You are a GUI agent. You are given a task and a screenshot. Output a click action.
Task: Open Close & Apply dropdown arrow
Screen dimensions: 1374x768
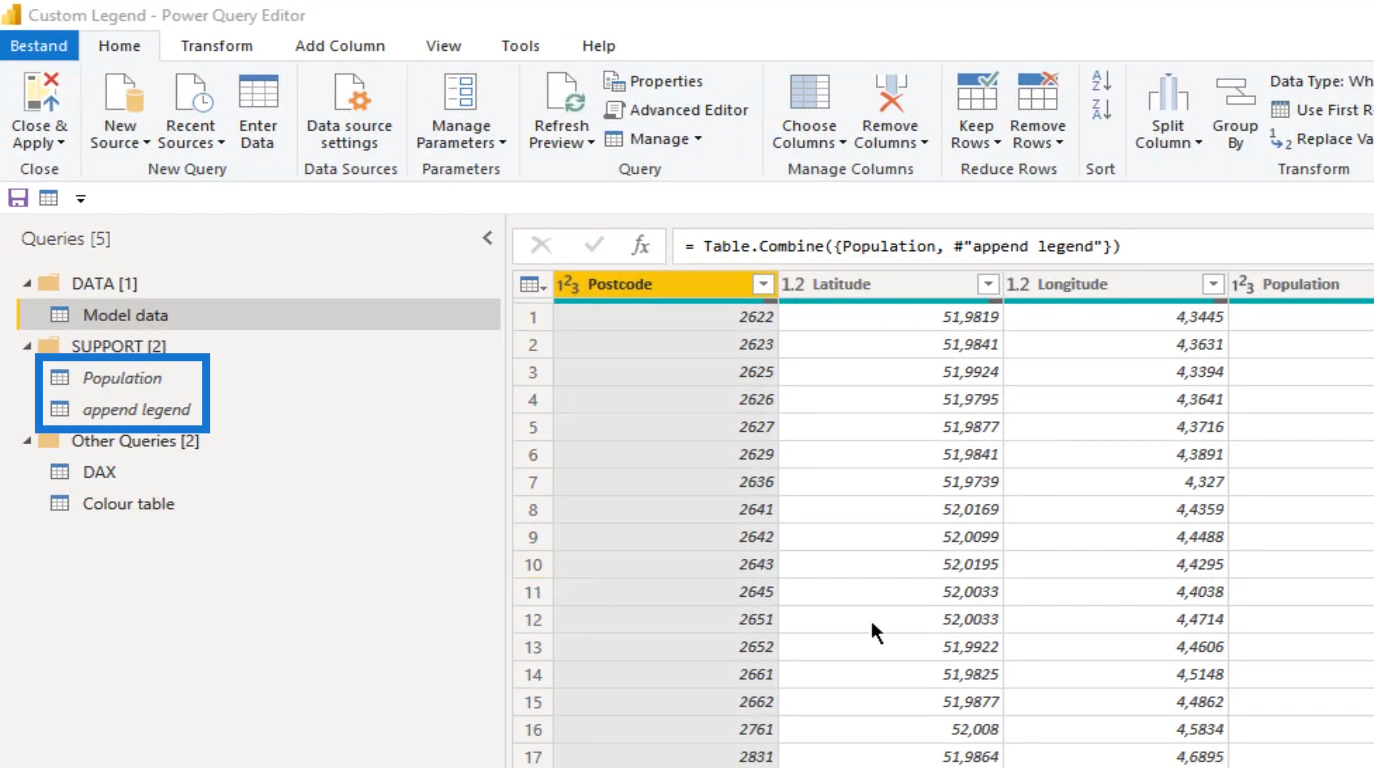[61, 143]
